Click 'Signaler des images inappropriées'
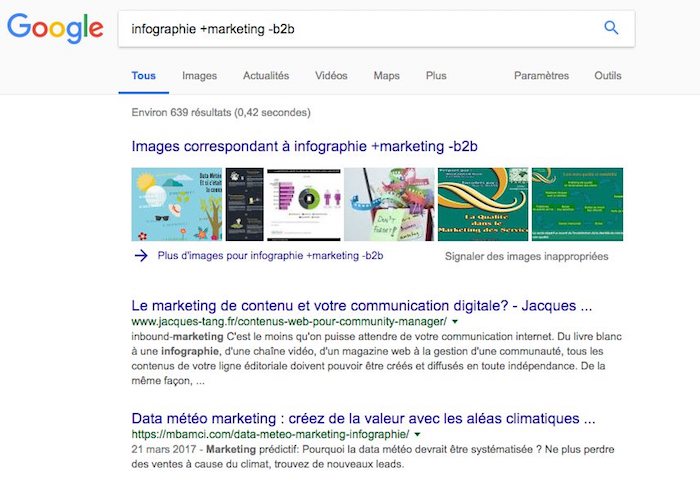This screenshot has height=484, width=700. click(526, 257)
